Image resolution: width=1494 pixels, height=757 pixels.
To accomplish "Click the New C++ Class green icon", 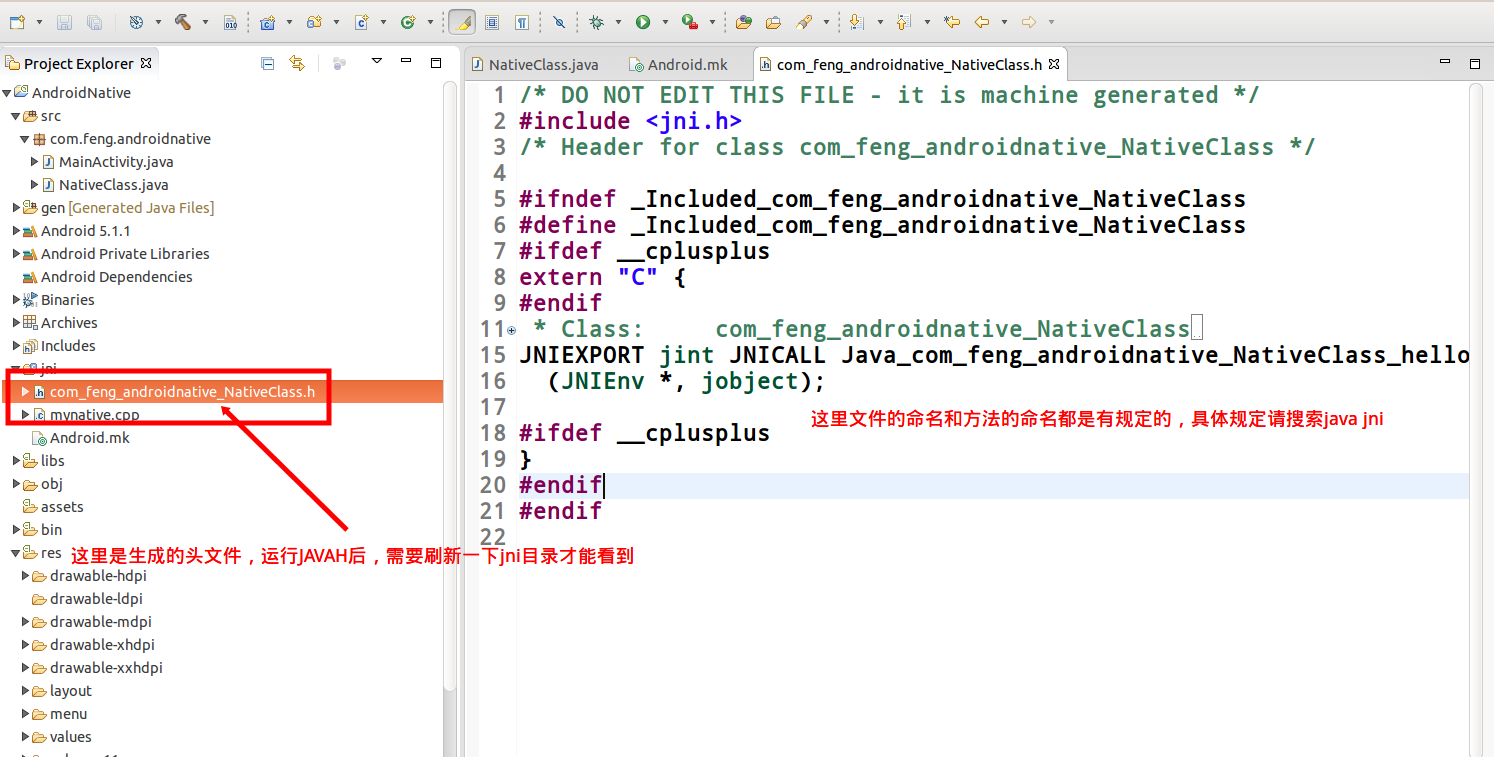I will coord(408,21).
